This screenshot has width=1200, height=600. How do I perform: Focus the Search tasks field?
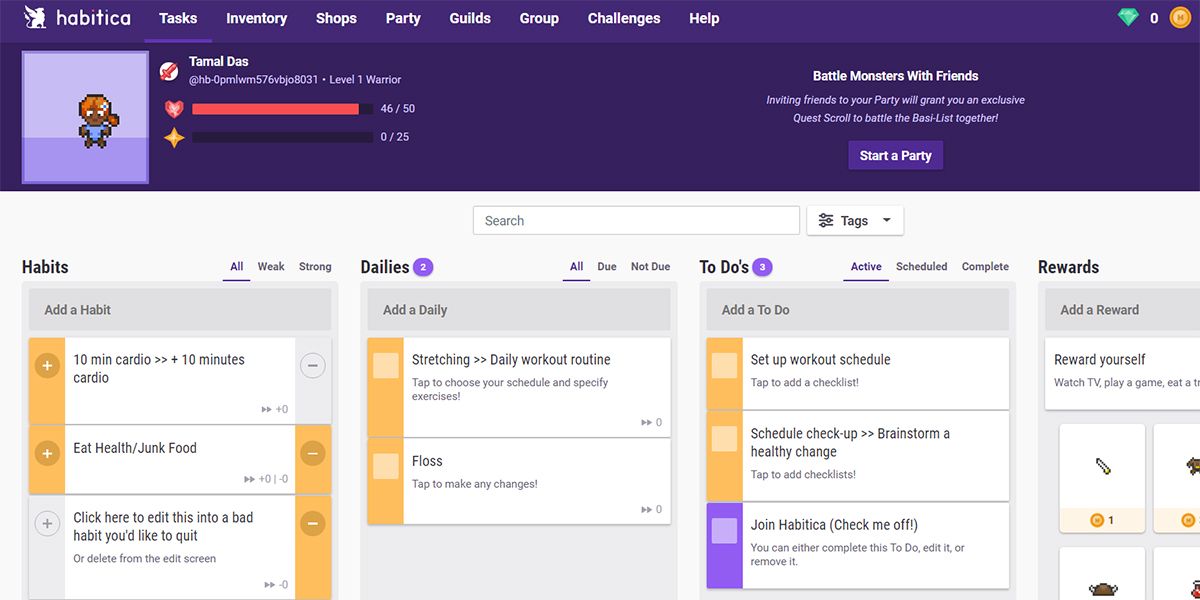(x=636, y=221)
